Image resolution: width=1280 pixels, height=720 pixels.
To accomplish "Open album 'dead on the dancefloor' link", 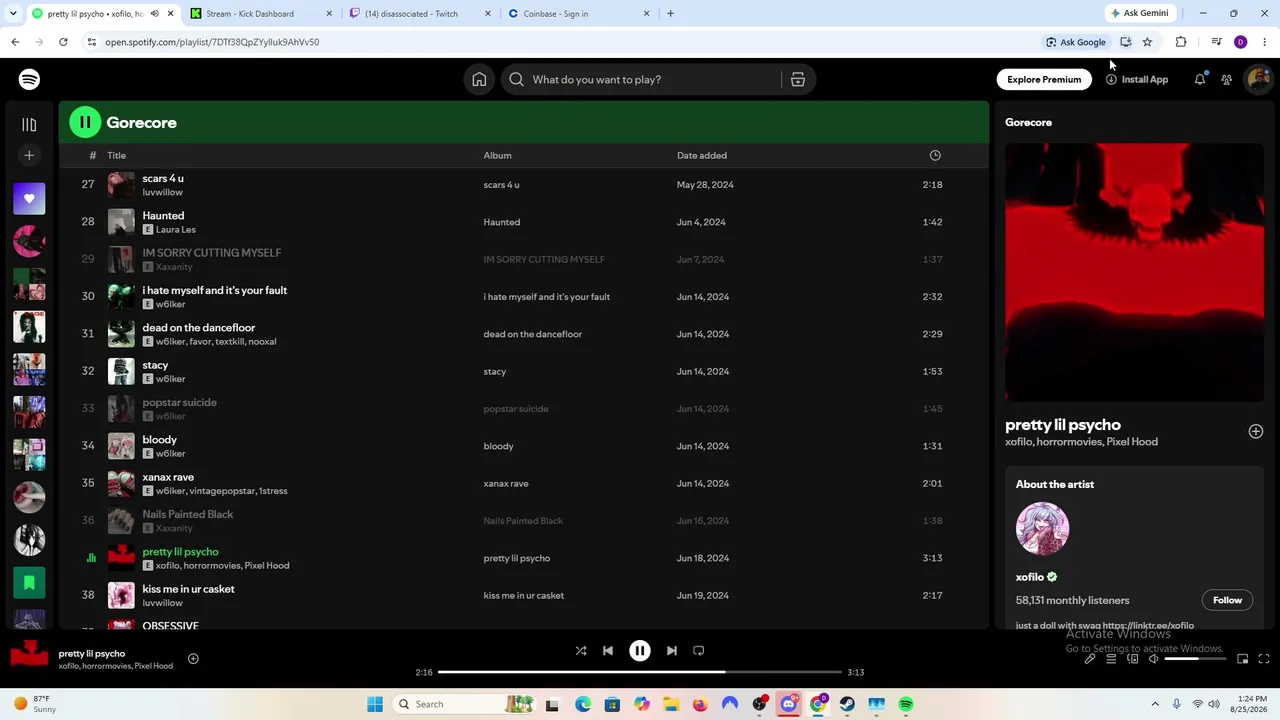I will pos(532,334).
